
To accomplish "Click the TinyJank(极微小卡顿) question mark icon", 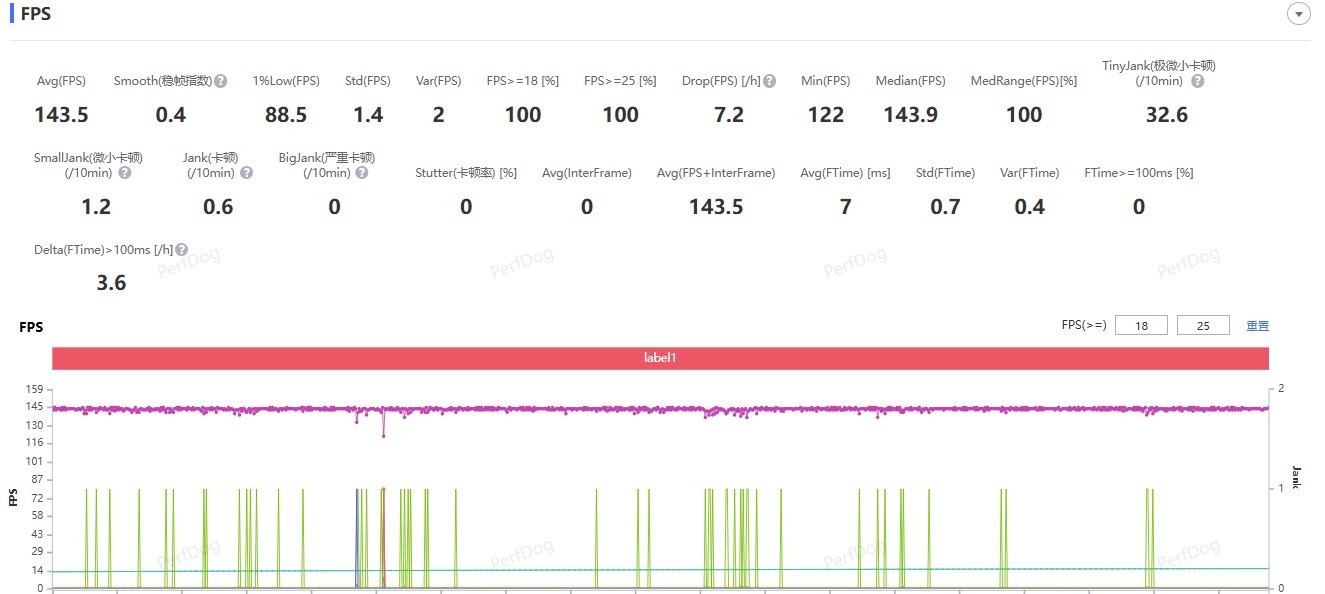I will [1197, 81].
